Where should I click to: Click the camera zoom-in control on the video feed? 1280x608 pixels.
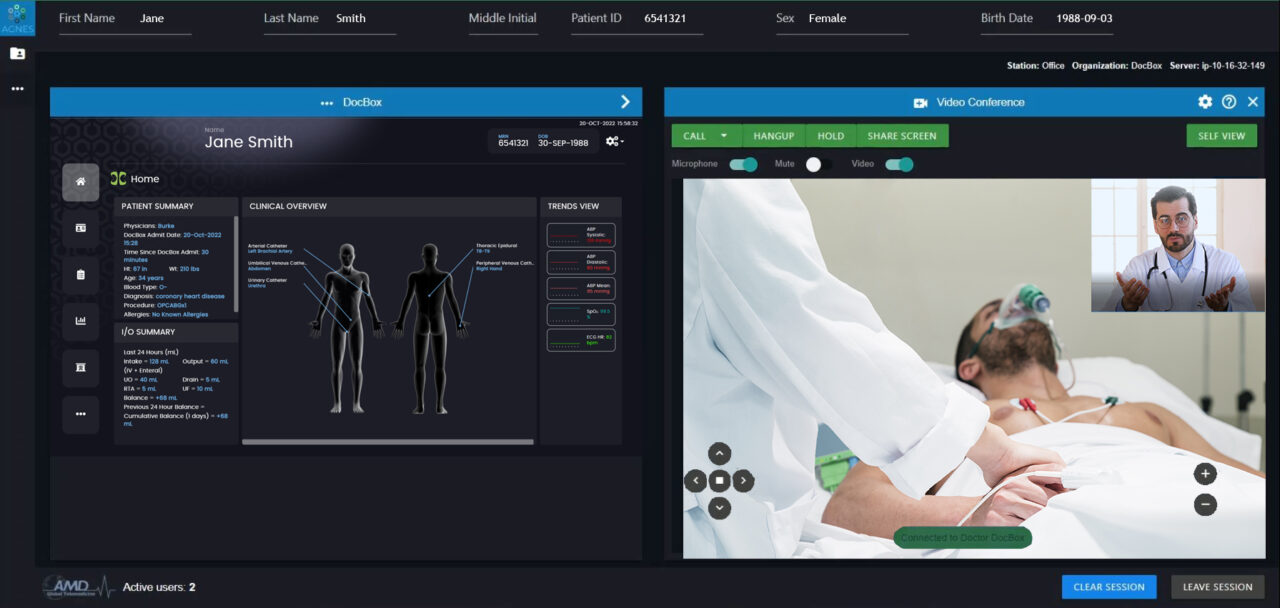coord(1205,475)
